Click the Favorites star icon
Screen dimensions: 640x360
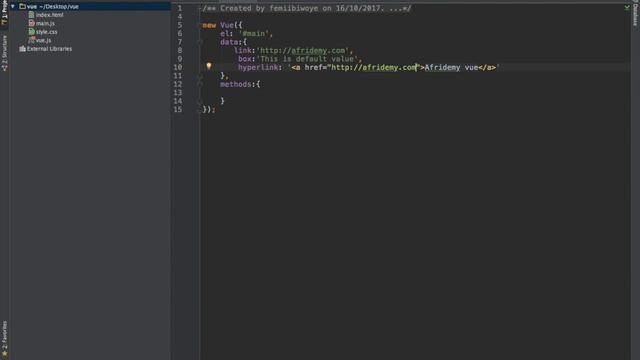point(4,353)
